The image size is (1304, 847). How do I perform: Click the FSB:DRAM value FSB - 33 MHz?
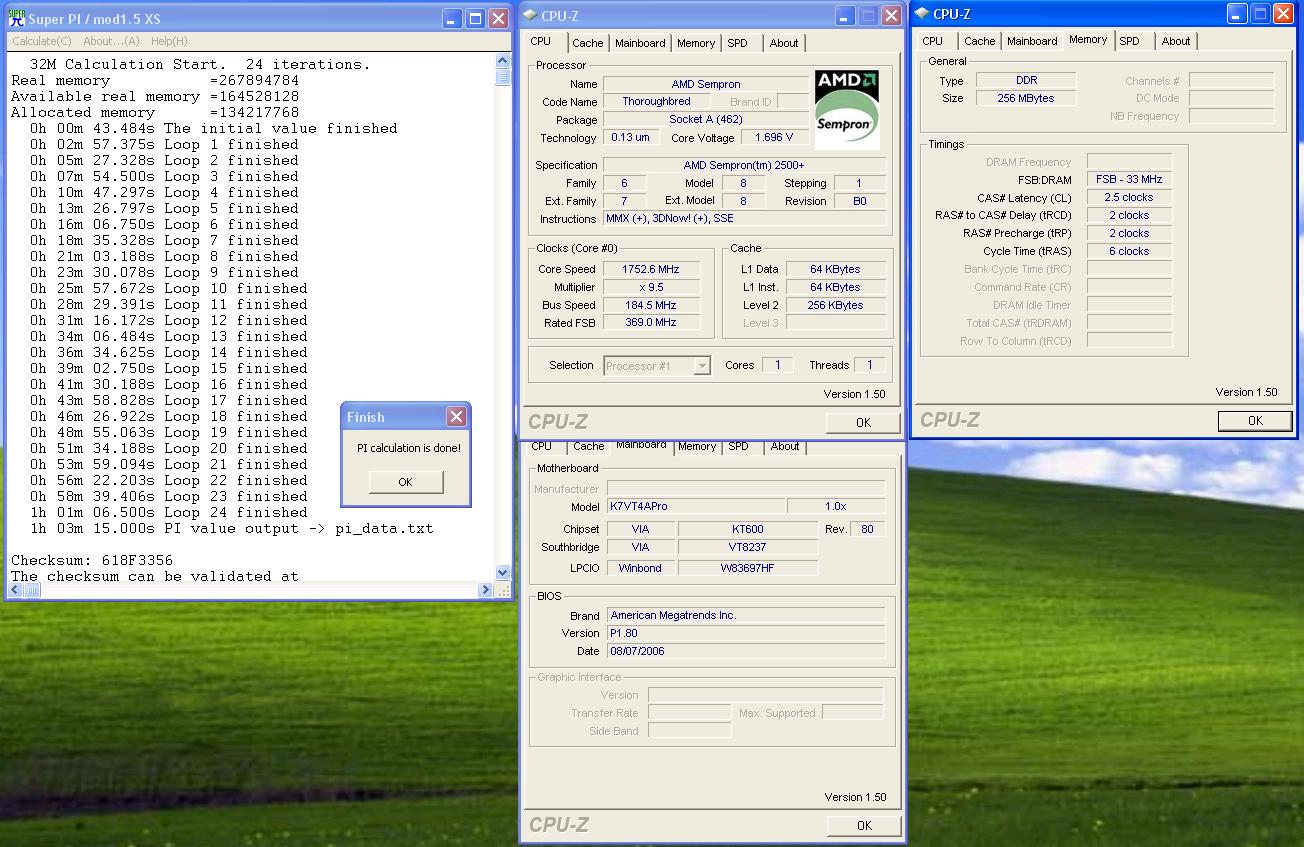click(1129, 179)
